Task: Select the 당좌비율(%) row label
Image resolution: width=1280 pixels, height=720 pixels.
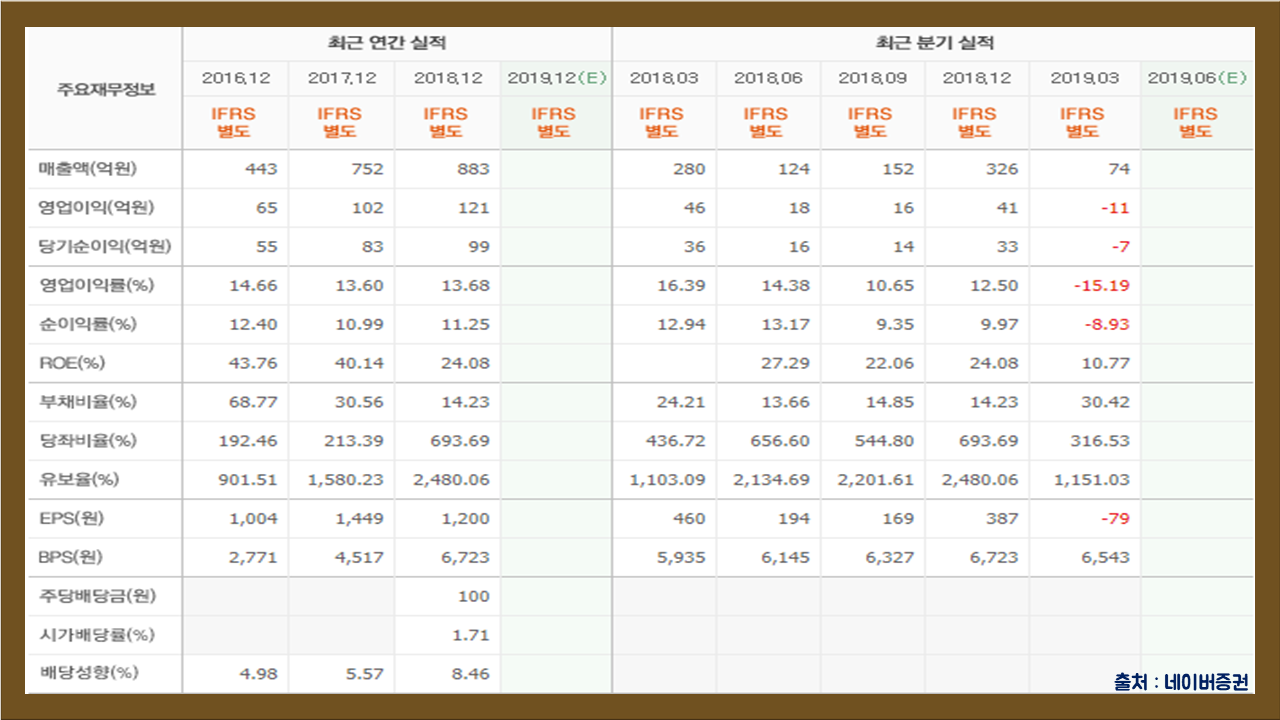Action: [87, 440]
